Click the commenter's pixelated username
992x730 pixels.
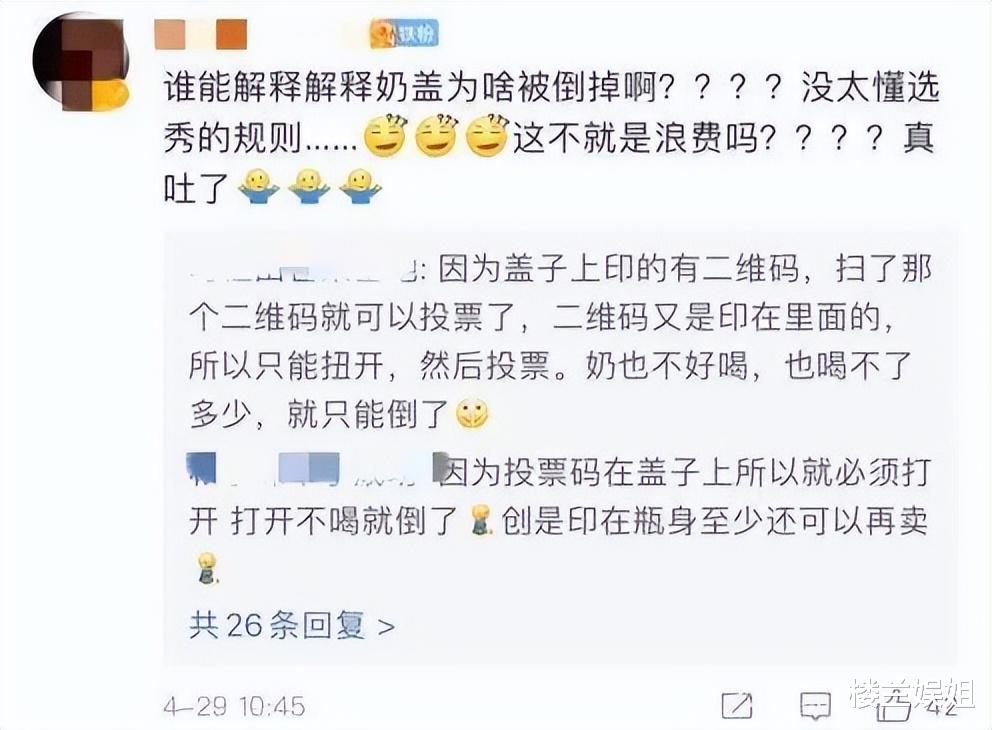click(x=201, y=34)
